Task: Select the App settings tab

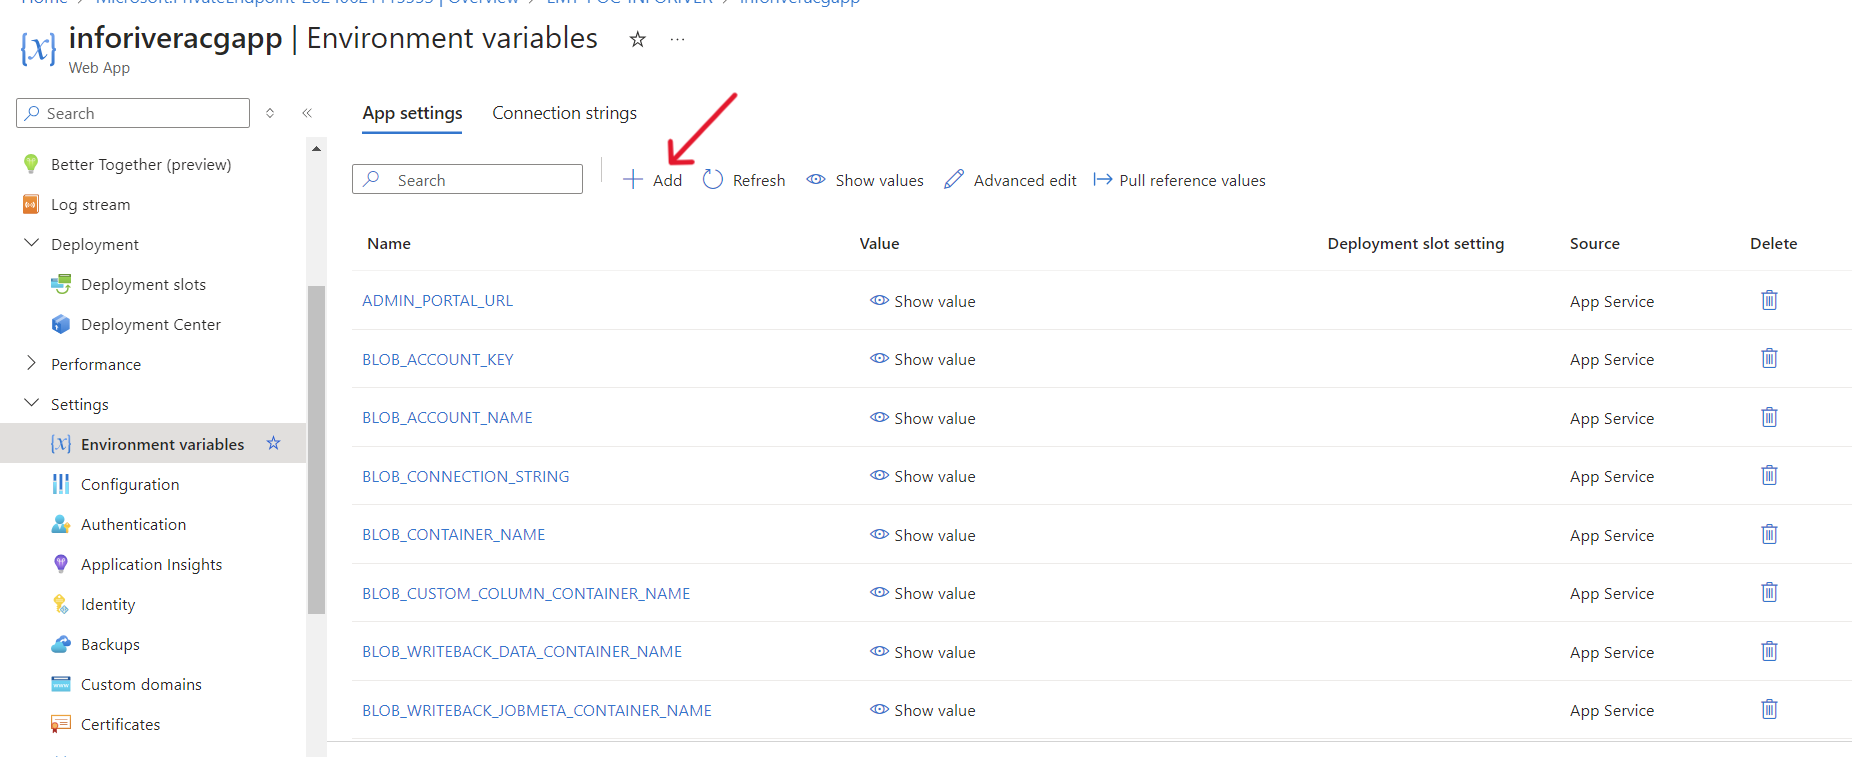Action: point(412,114)
